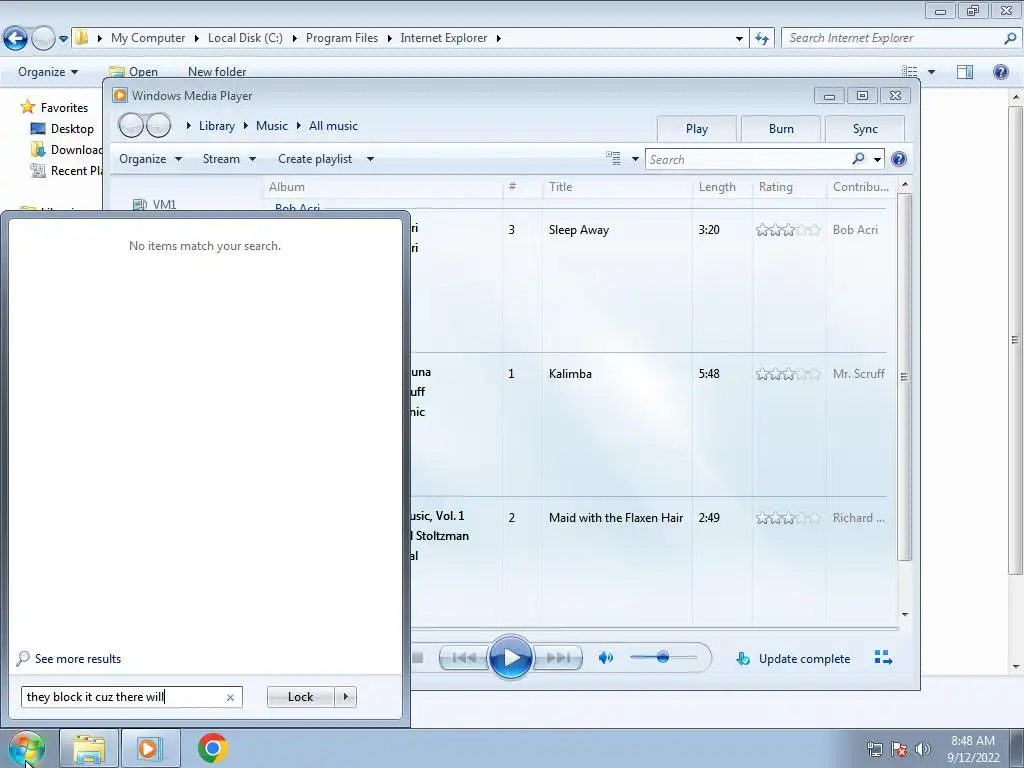This screenshot has width=1024, height=768.
Task: Expand the Explorer view options dropdown arrow
Action: [931, 72]
